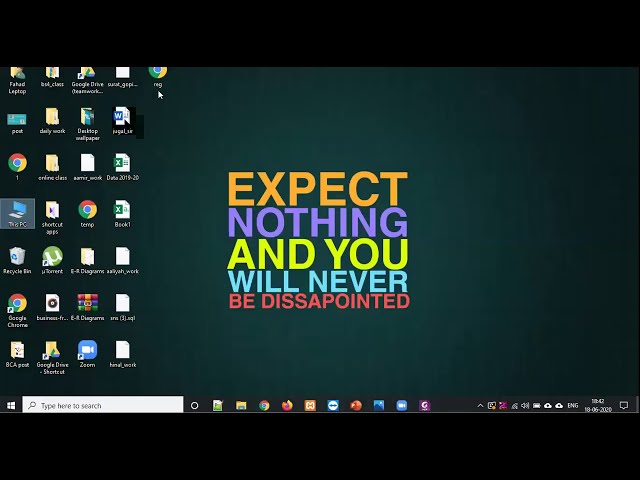640x480 pixels.
Task: Select the E-R Diagrams WinRAR archive
Action: coord(87,307)
